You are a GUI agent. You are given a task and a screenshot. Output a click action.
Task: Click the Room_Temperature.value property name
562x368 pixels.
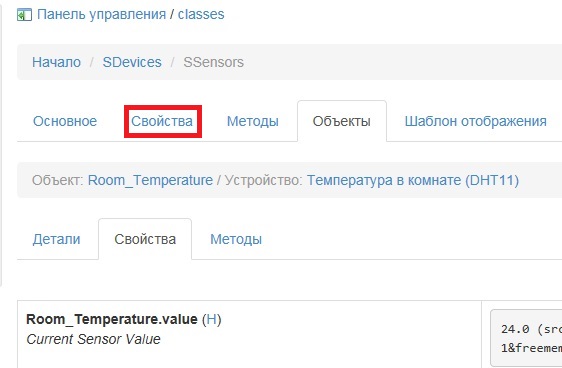pos(112,319)
